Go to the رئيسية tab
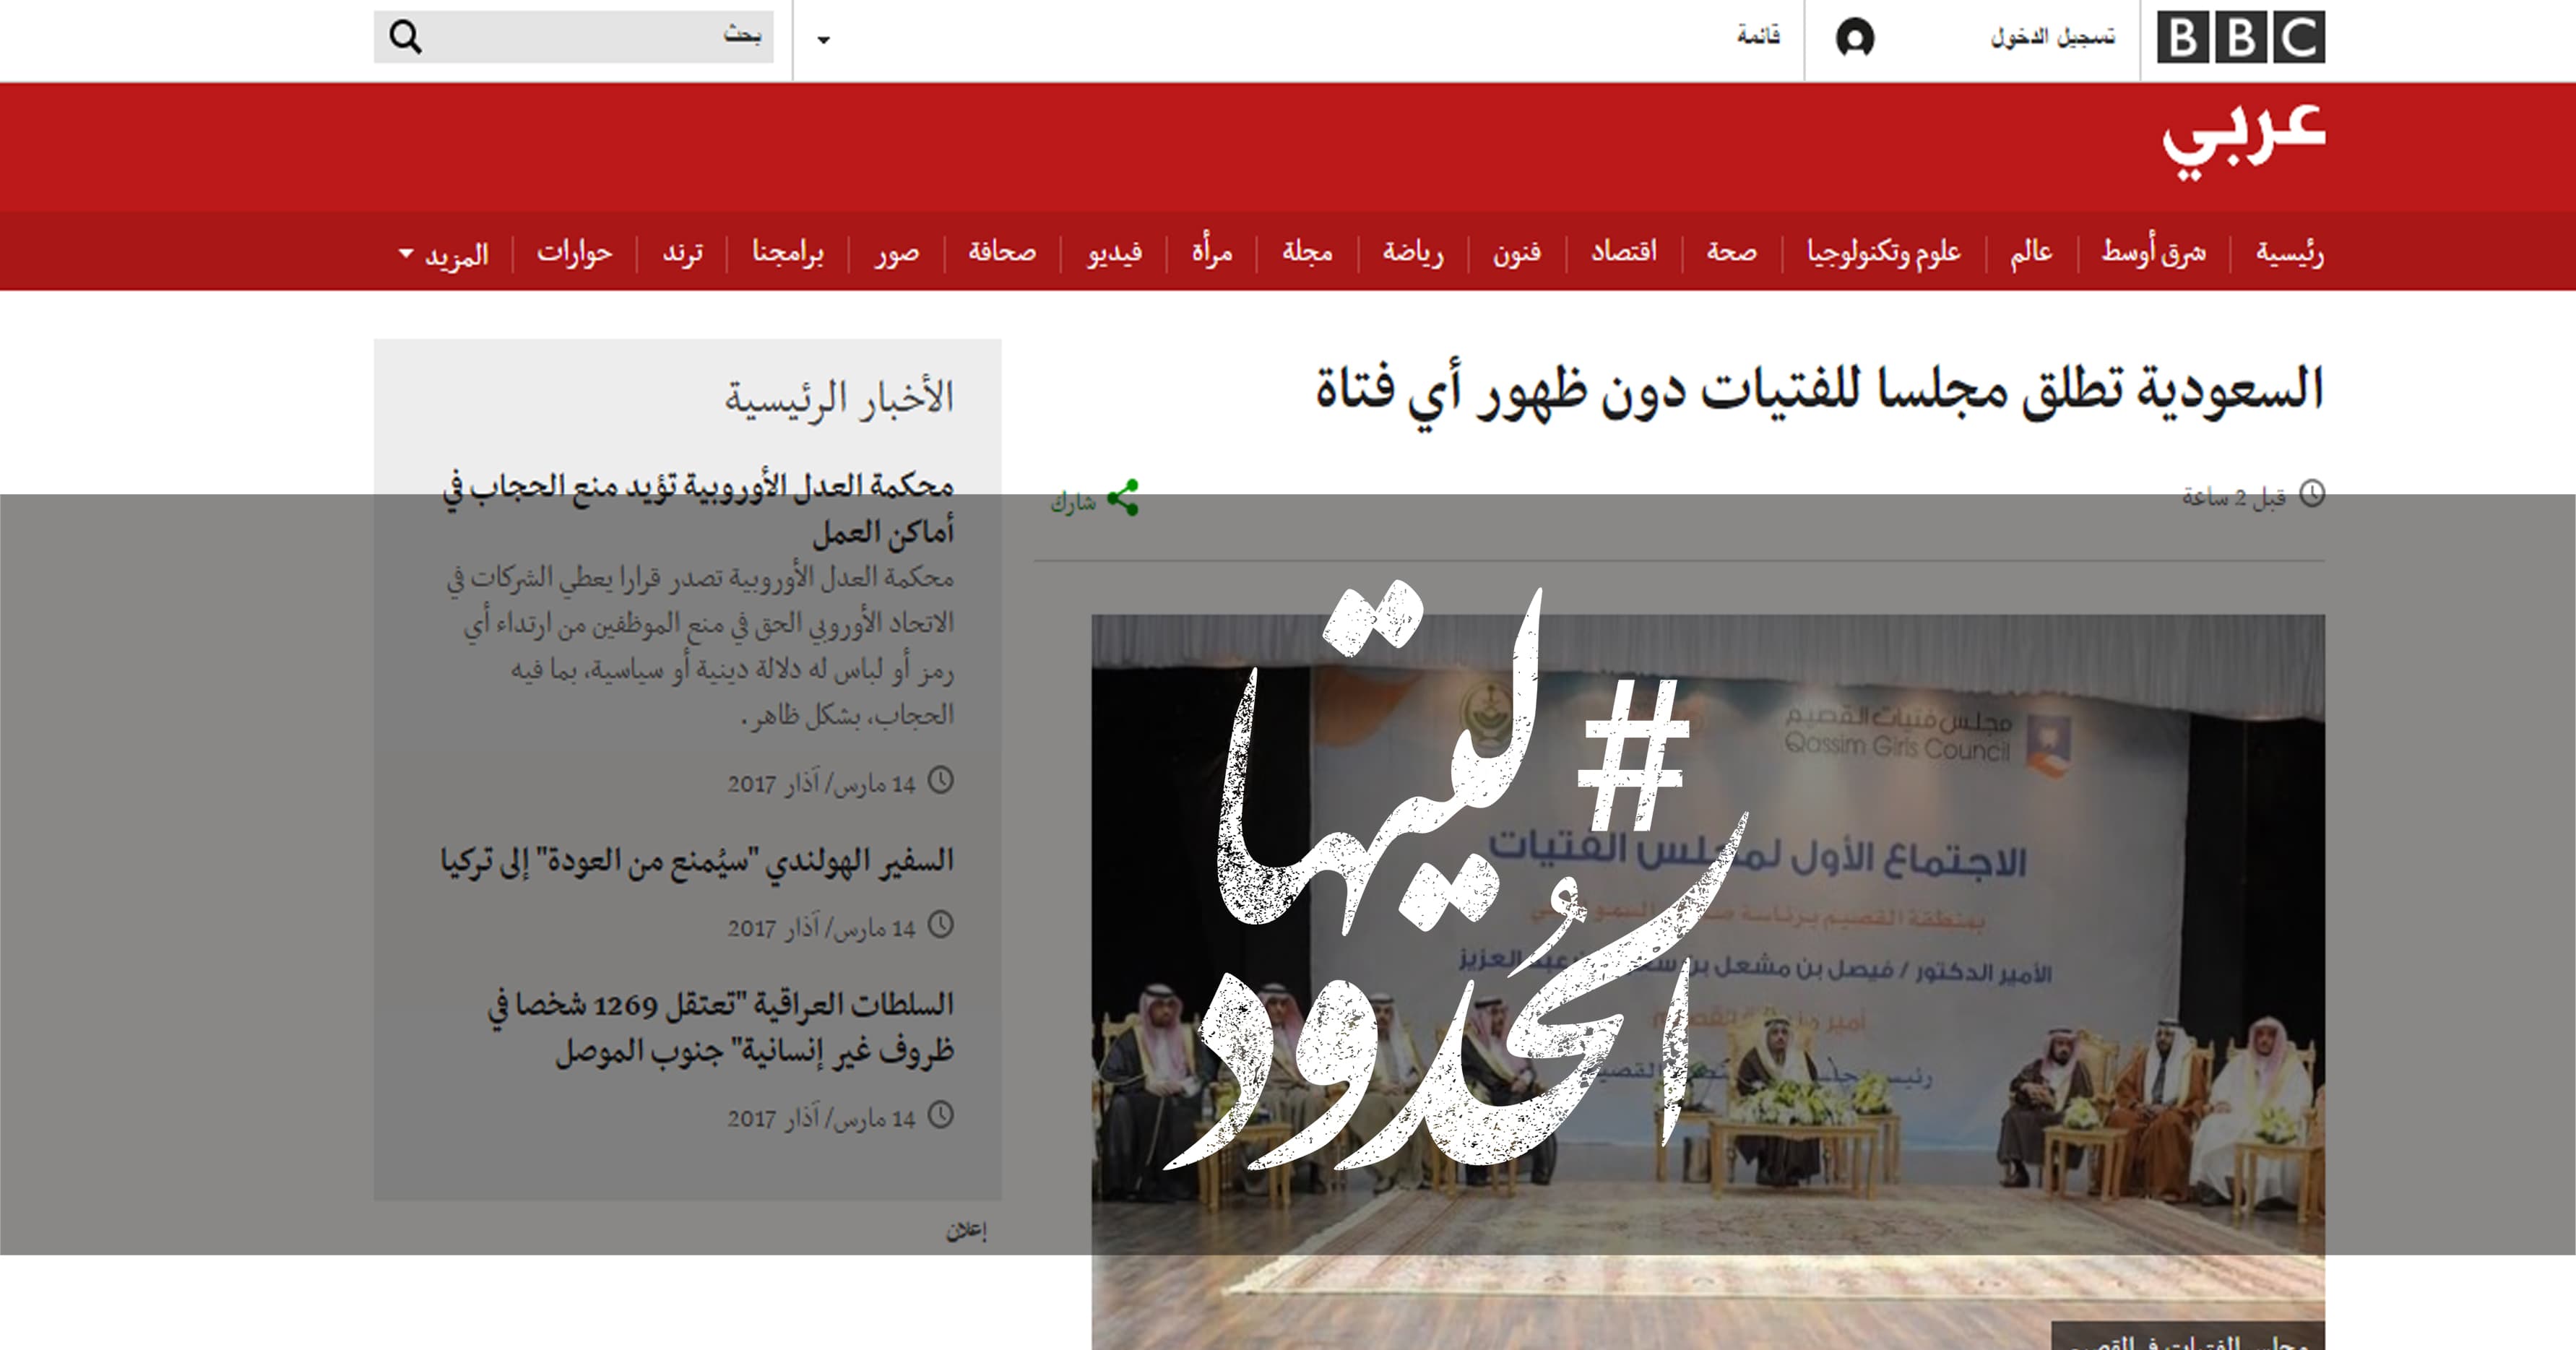The image size is (2576, 1350). click(x=2289, y=252)
